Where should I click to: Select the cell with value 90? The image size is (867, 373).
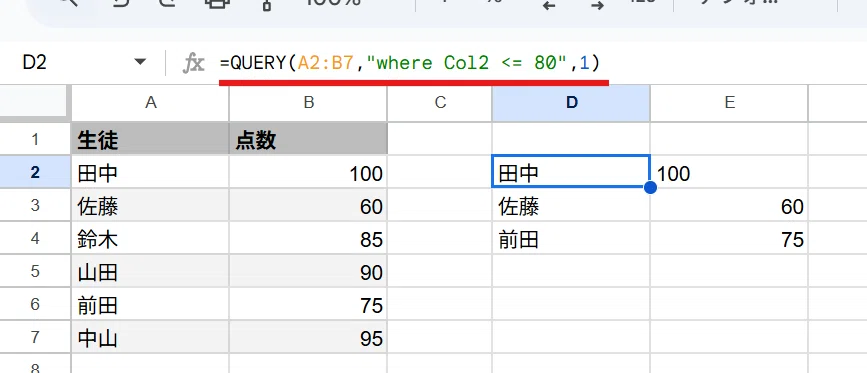coord(308,271)
